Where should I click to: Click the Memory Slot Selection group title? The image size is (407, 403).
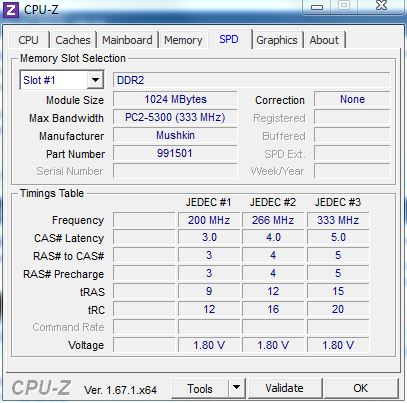[x=73, y=58]
